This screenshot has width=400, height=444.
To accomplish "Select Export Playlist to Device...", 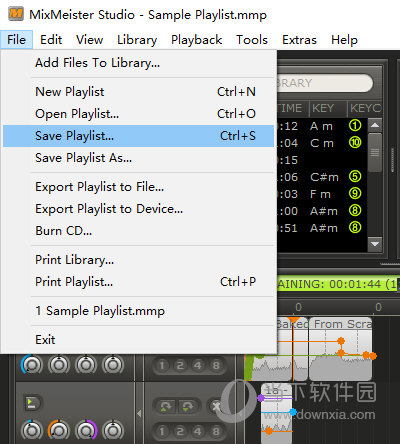I will pos(138,209).
